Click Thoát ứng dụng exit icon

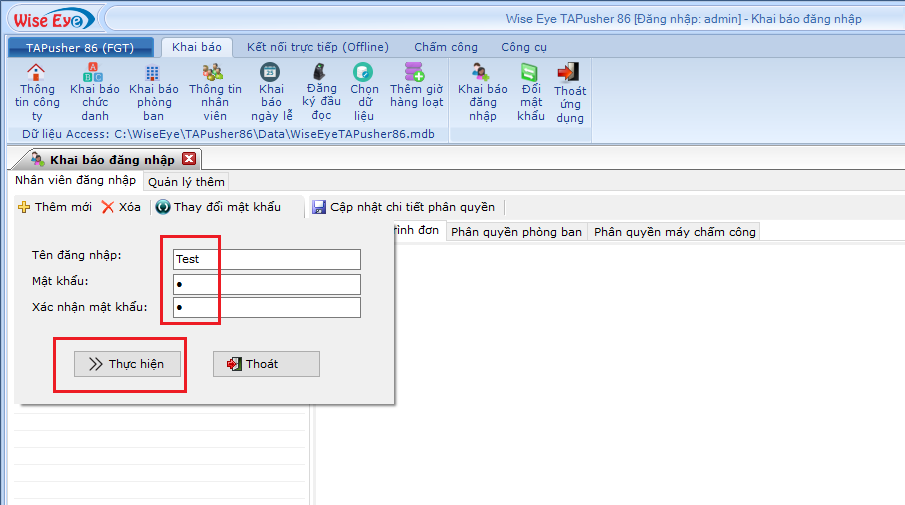(x=569, y=73)
